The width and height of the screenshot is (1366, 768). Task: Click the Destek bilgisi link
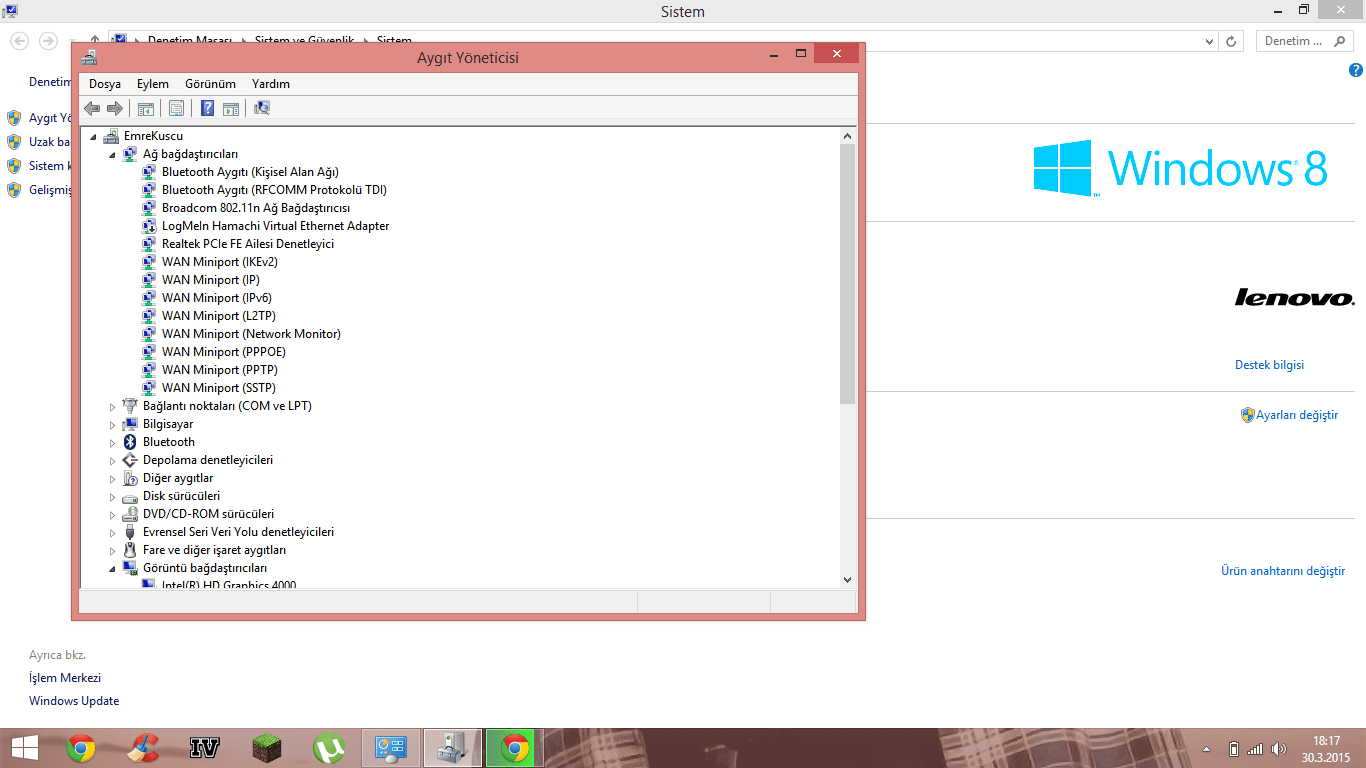[1269, 365]
